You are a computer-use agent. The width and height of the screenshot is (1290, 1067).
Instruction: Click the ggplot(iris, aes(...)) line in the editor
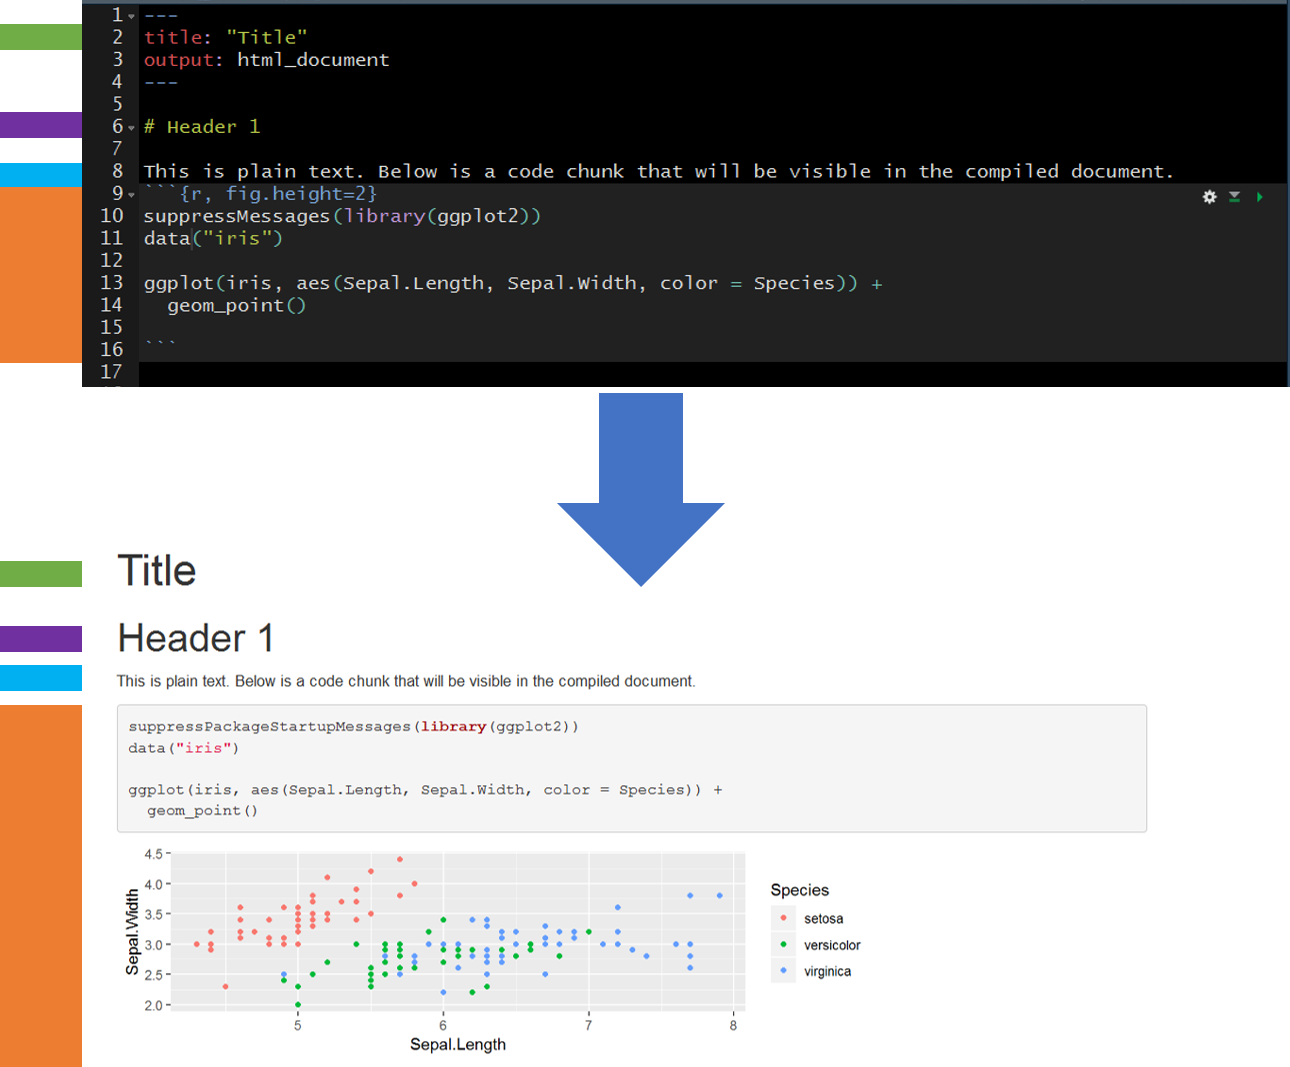tap(513, 283)
